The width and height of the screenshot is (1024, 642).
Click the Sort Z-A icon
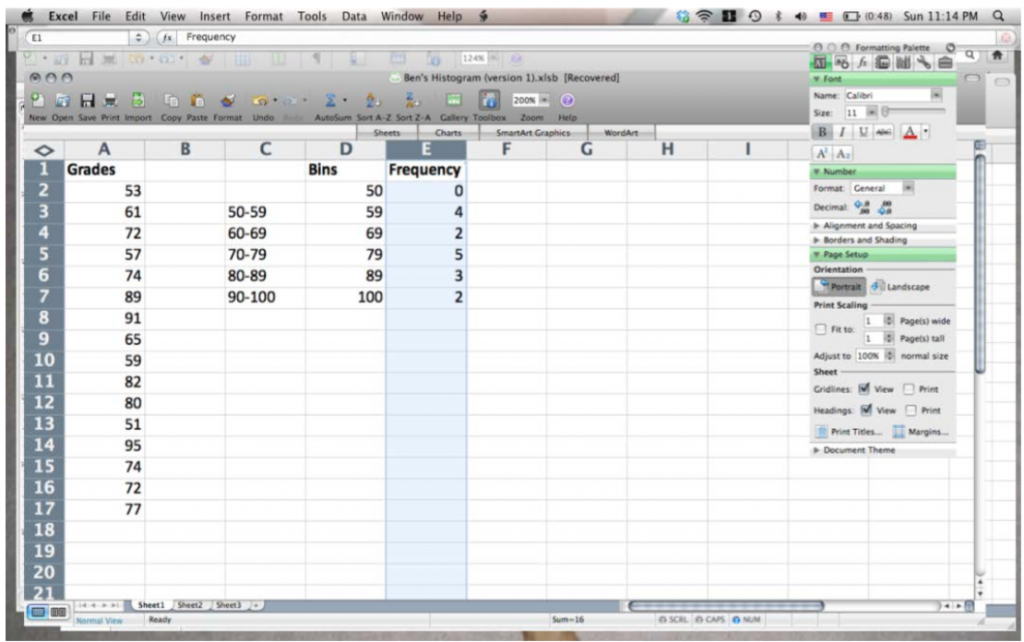click(411, 101)
